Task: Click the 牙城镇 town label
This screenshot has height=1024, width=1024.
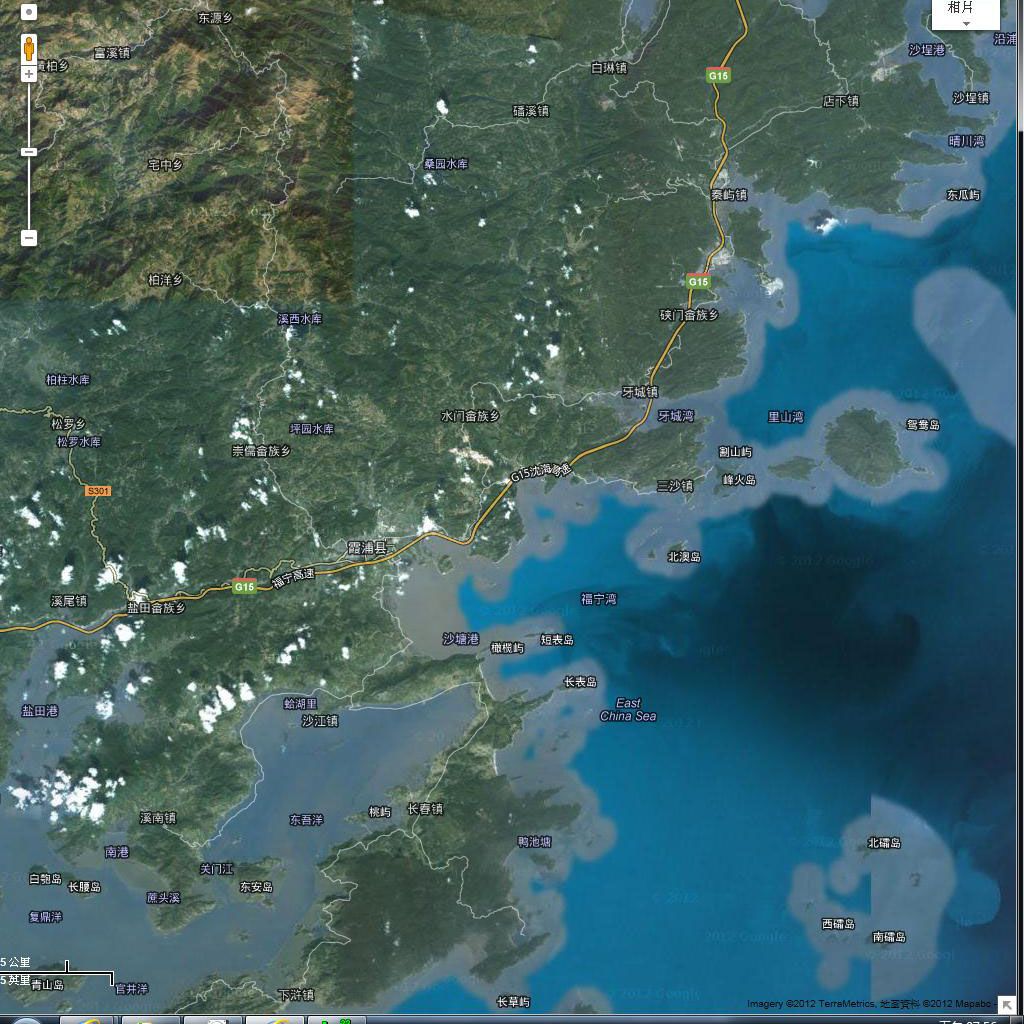Action: coord(640,392)
